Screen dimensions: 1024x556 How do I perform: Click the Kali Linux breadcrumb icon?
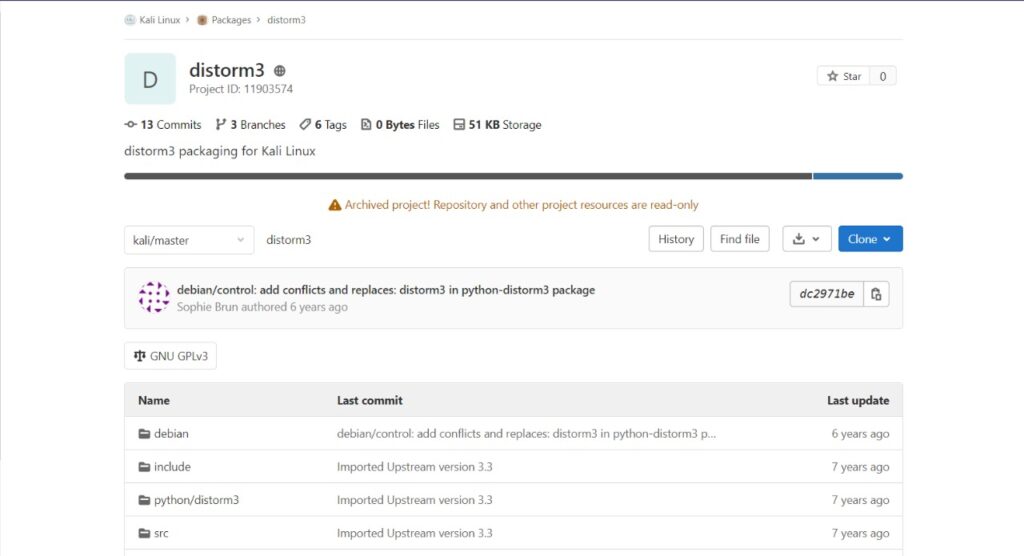(x=130, y=20)
